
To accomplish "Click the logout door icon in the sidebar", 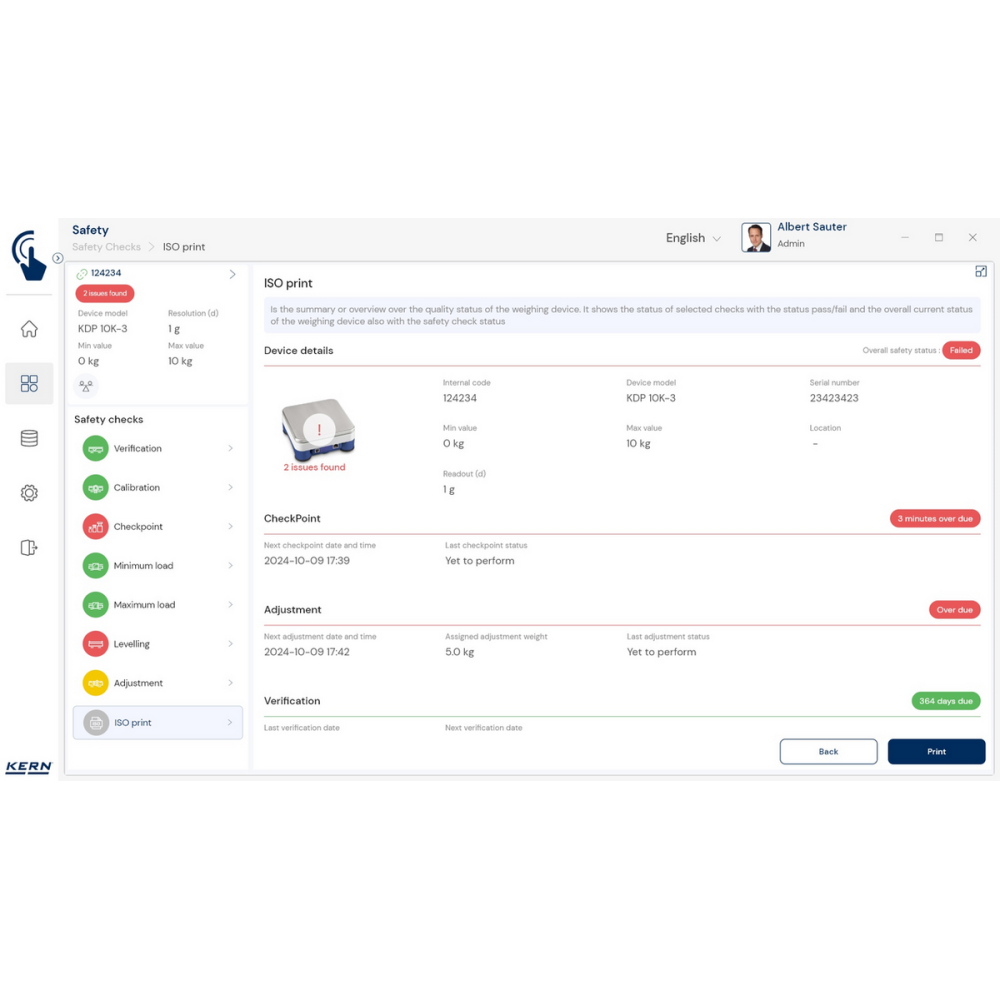I will [x=29, y=547].
